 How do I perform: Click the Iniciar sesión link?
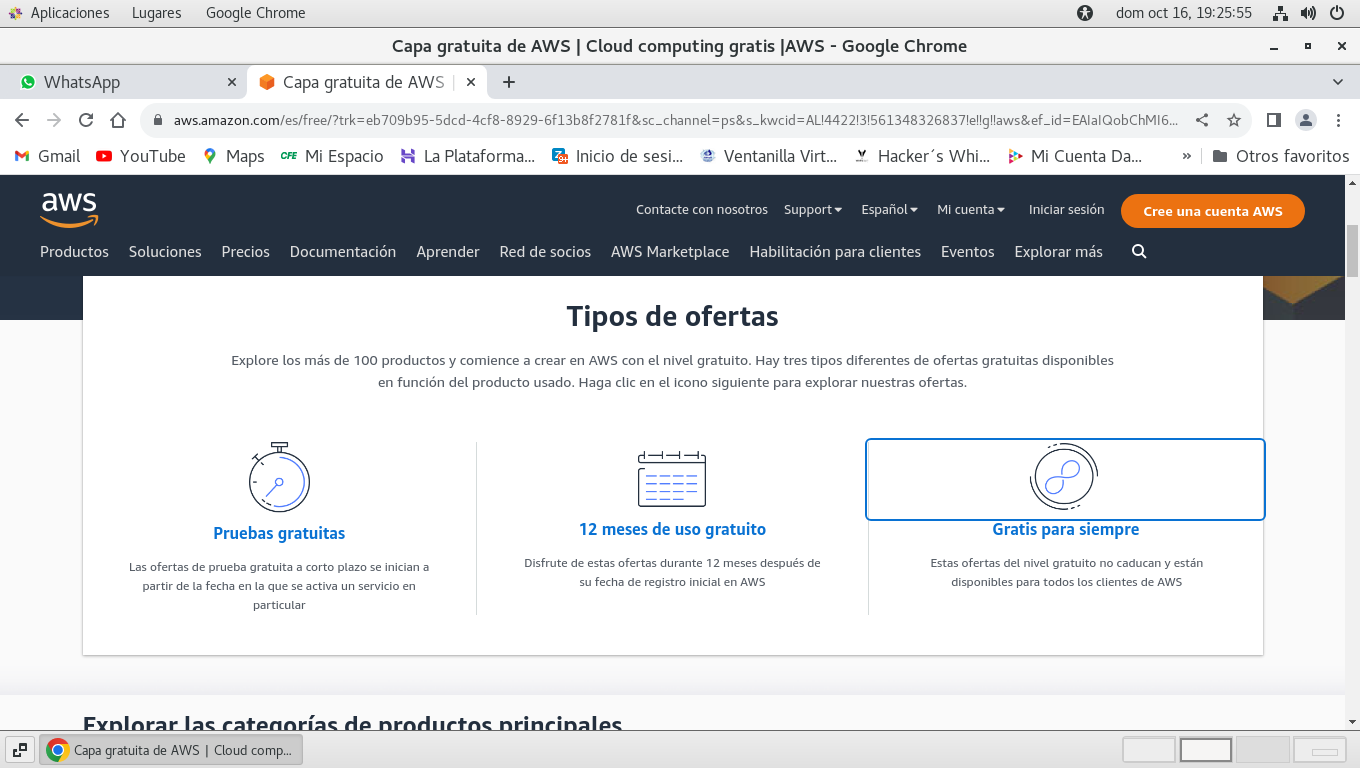1066,210
